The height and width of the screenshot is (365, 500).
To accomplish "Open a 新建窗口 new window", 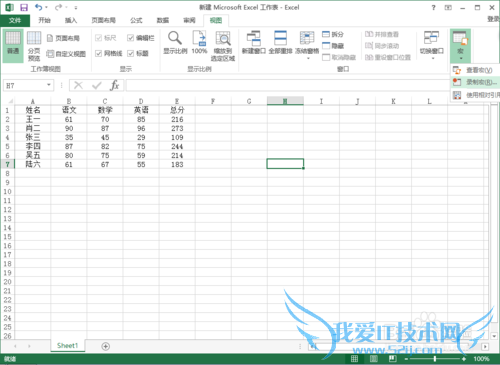I will tap(254, 42).
